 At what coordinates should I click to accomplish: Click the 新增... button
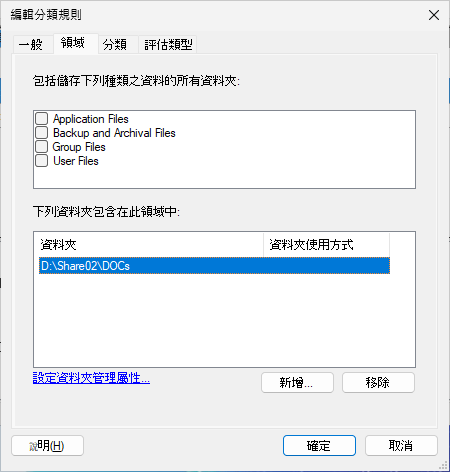tap(297, 382)
